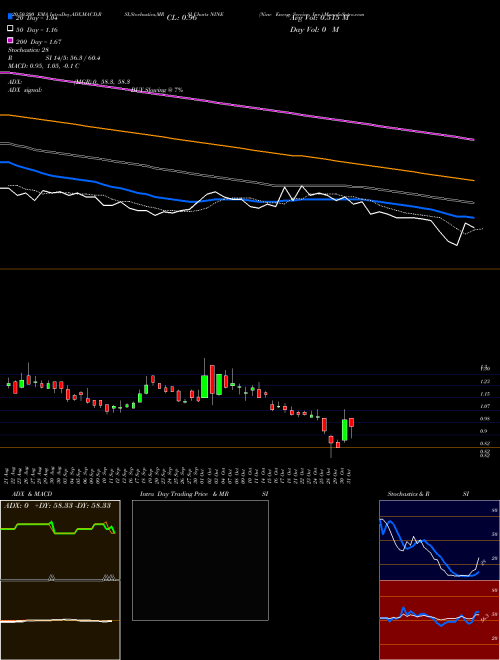This screenshot has height=660, width=500.
Task: Click the 'Intra Day Trading Price & MR' title
Action: coord(184,494)
